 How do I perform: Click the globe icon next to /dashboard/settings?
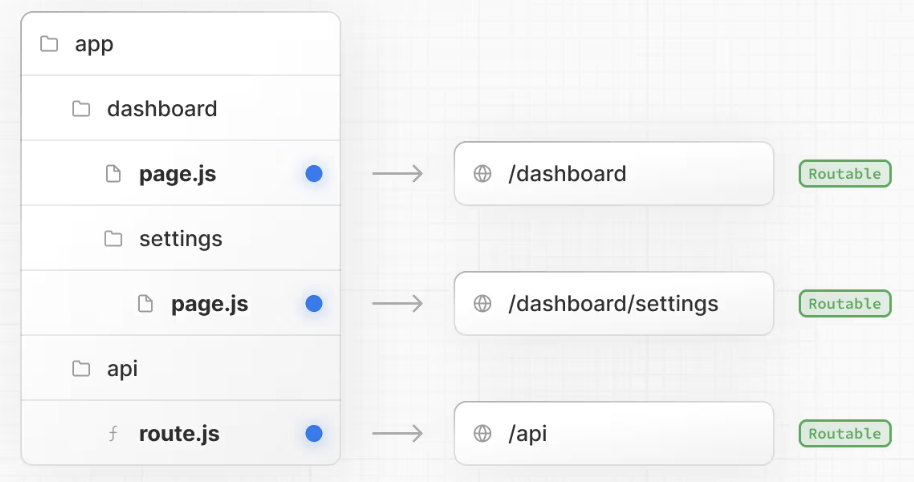(482, 304)
